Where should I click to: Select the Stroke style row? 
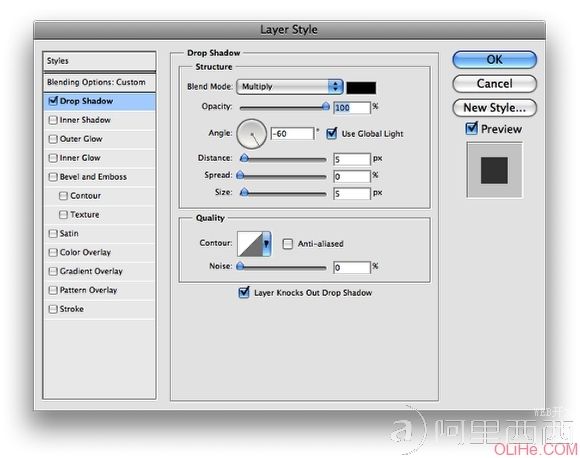click(99, 309)
